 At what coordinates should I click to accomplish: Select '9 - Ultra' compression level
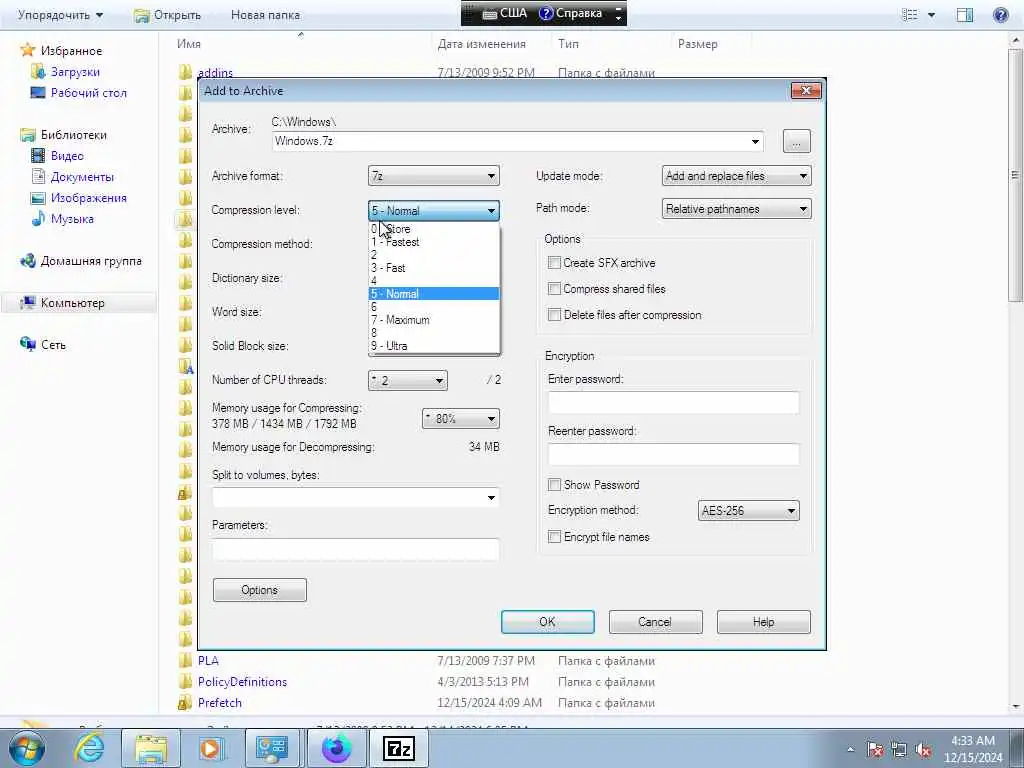434,346
